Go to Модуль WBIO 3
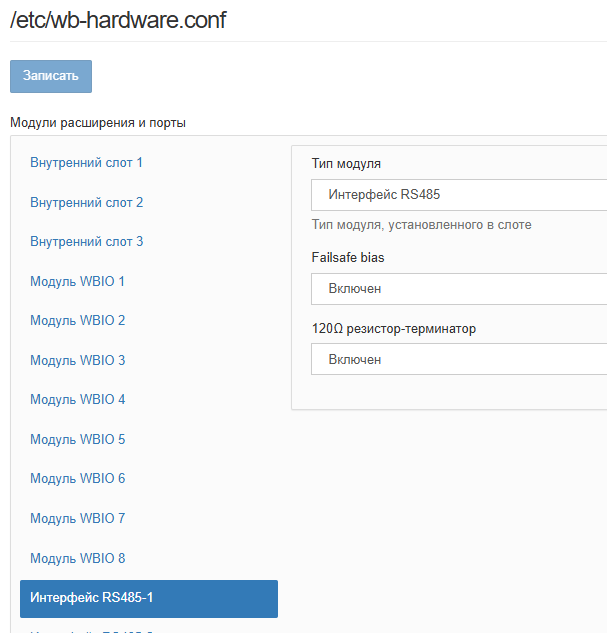The image size is (607, 633). click(78, 360)
